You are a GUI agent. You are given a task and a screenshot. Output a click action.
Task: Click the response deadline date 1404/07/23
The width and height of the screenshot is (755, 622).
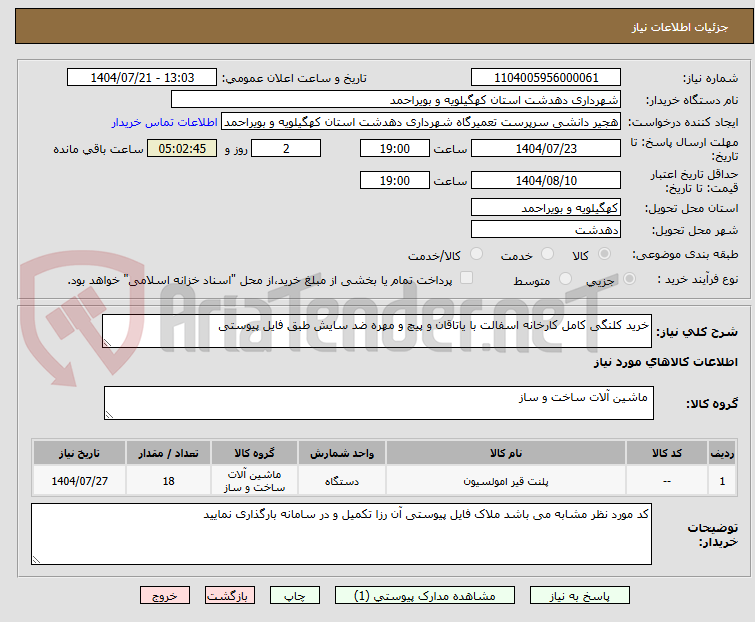point(546,148)
